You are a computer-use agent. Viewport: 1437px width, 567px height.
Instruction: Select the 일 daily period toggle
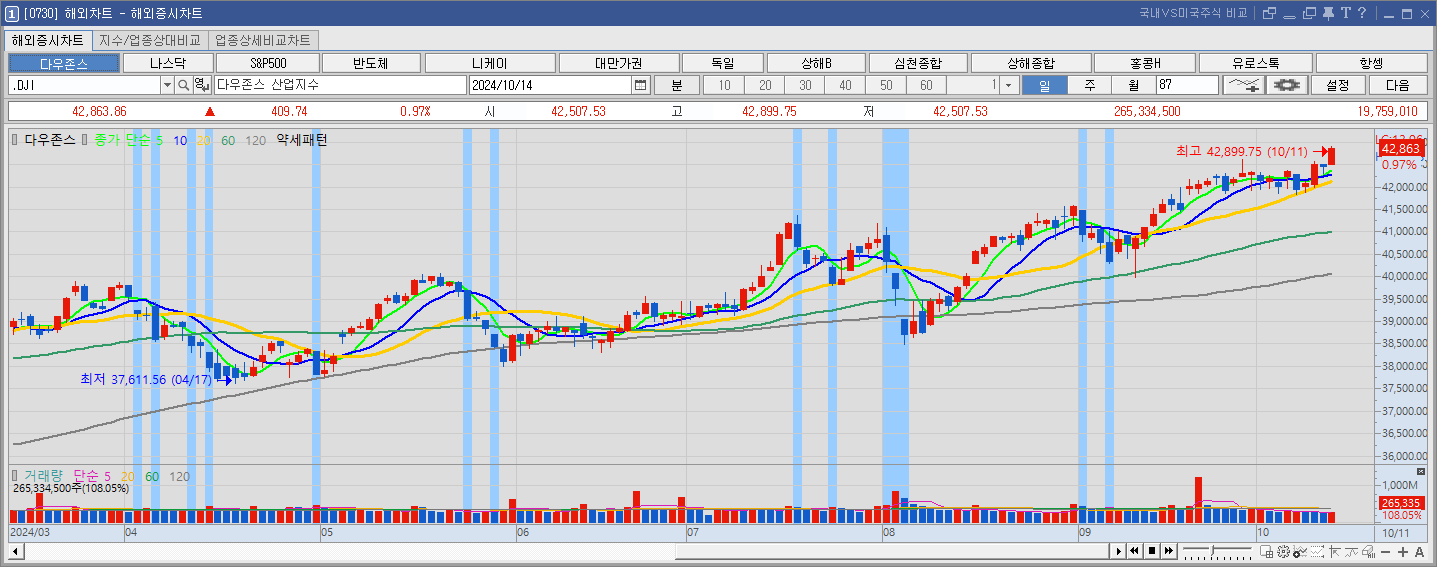tap(1044, 85)
